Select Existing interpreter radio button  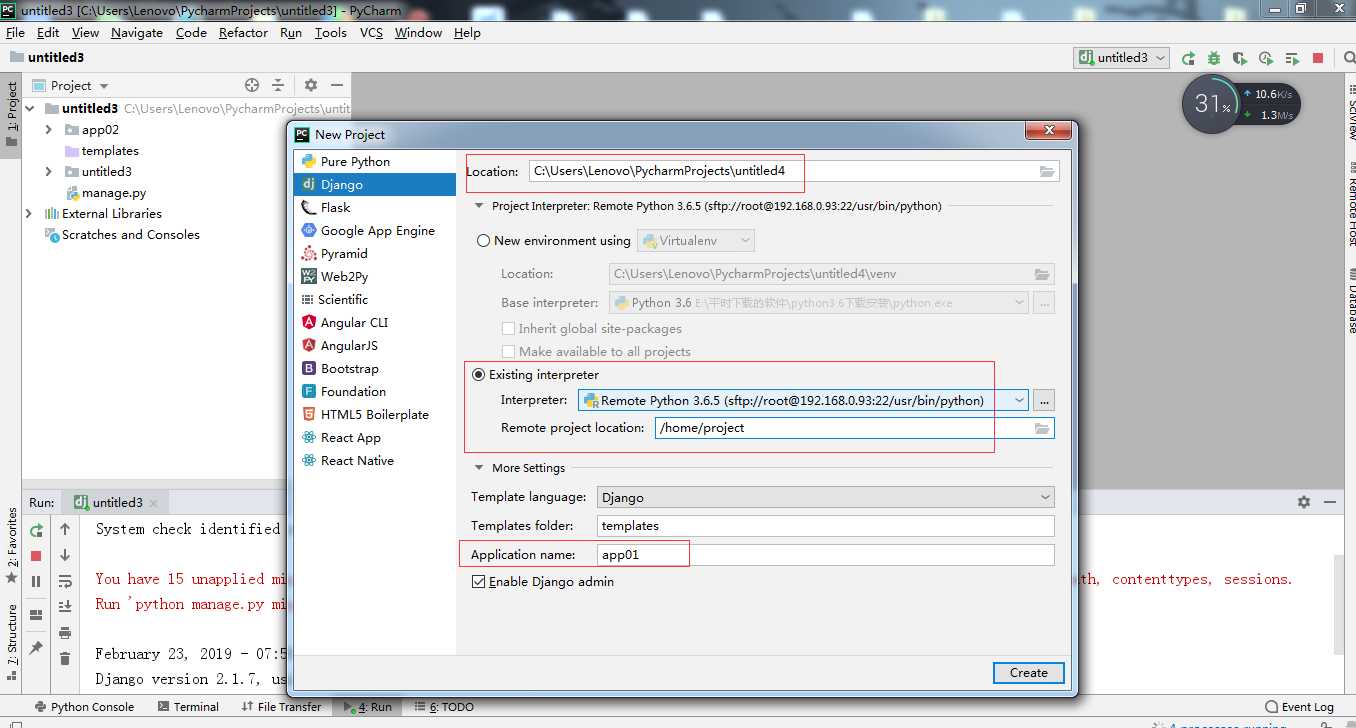pyautogui.click(x=478, y=375)
